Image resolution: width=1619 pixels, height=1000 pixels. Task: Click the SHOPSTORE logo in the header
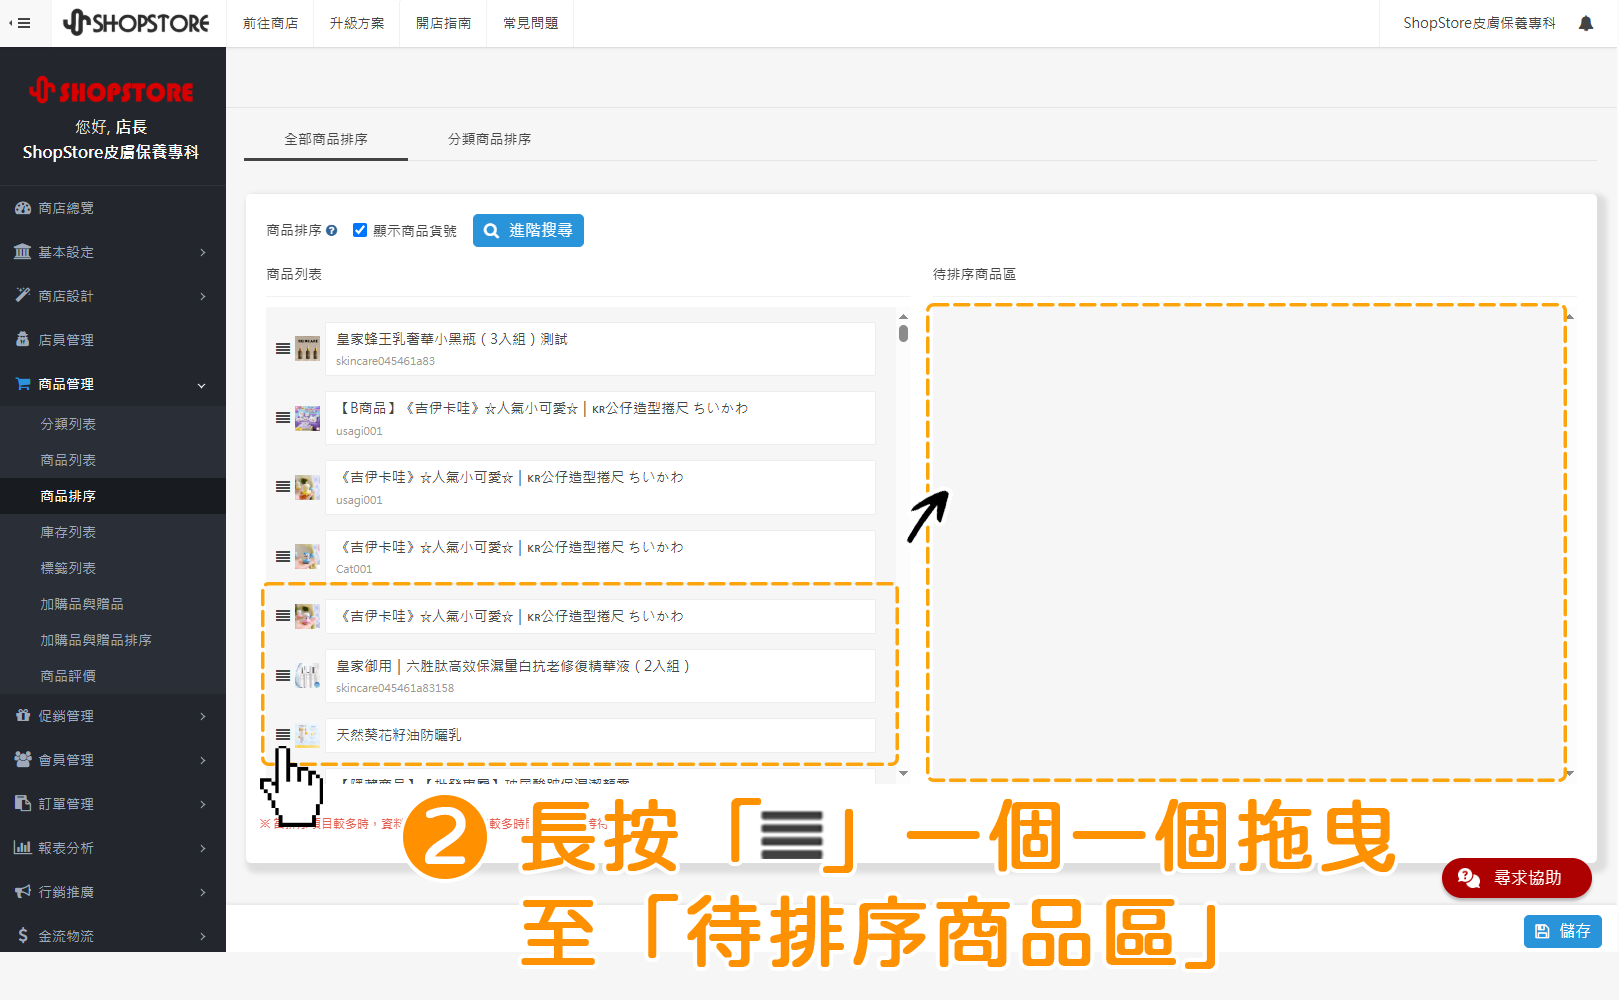[136, 22]
